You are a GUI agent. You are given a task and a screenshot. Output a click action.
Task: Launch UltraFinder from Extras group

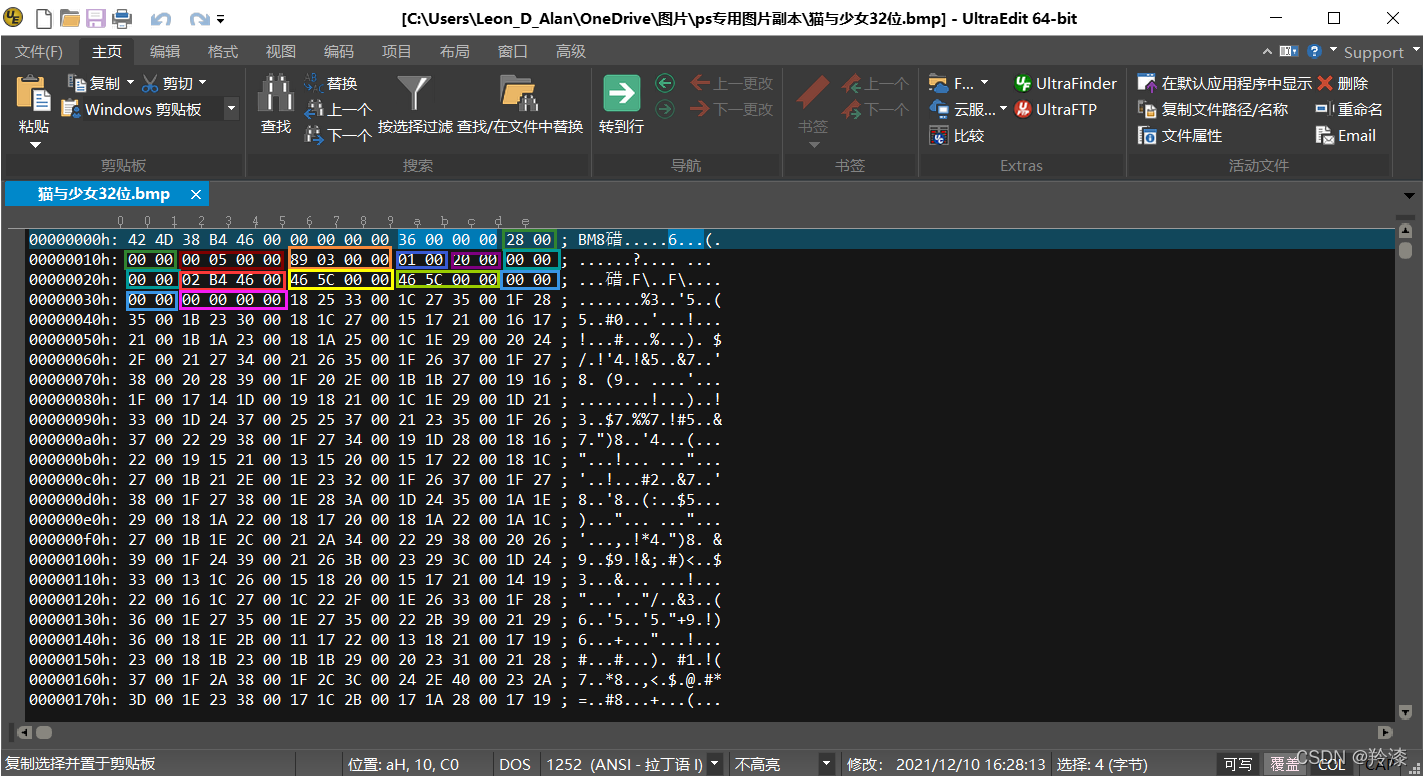tap(1065, 83)
